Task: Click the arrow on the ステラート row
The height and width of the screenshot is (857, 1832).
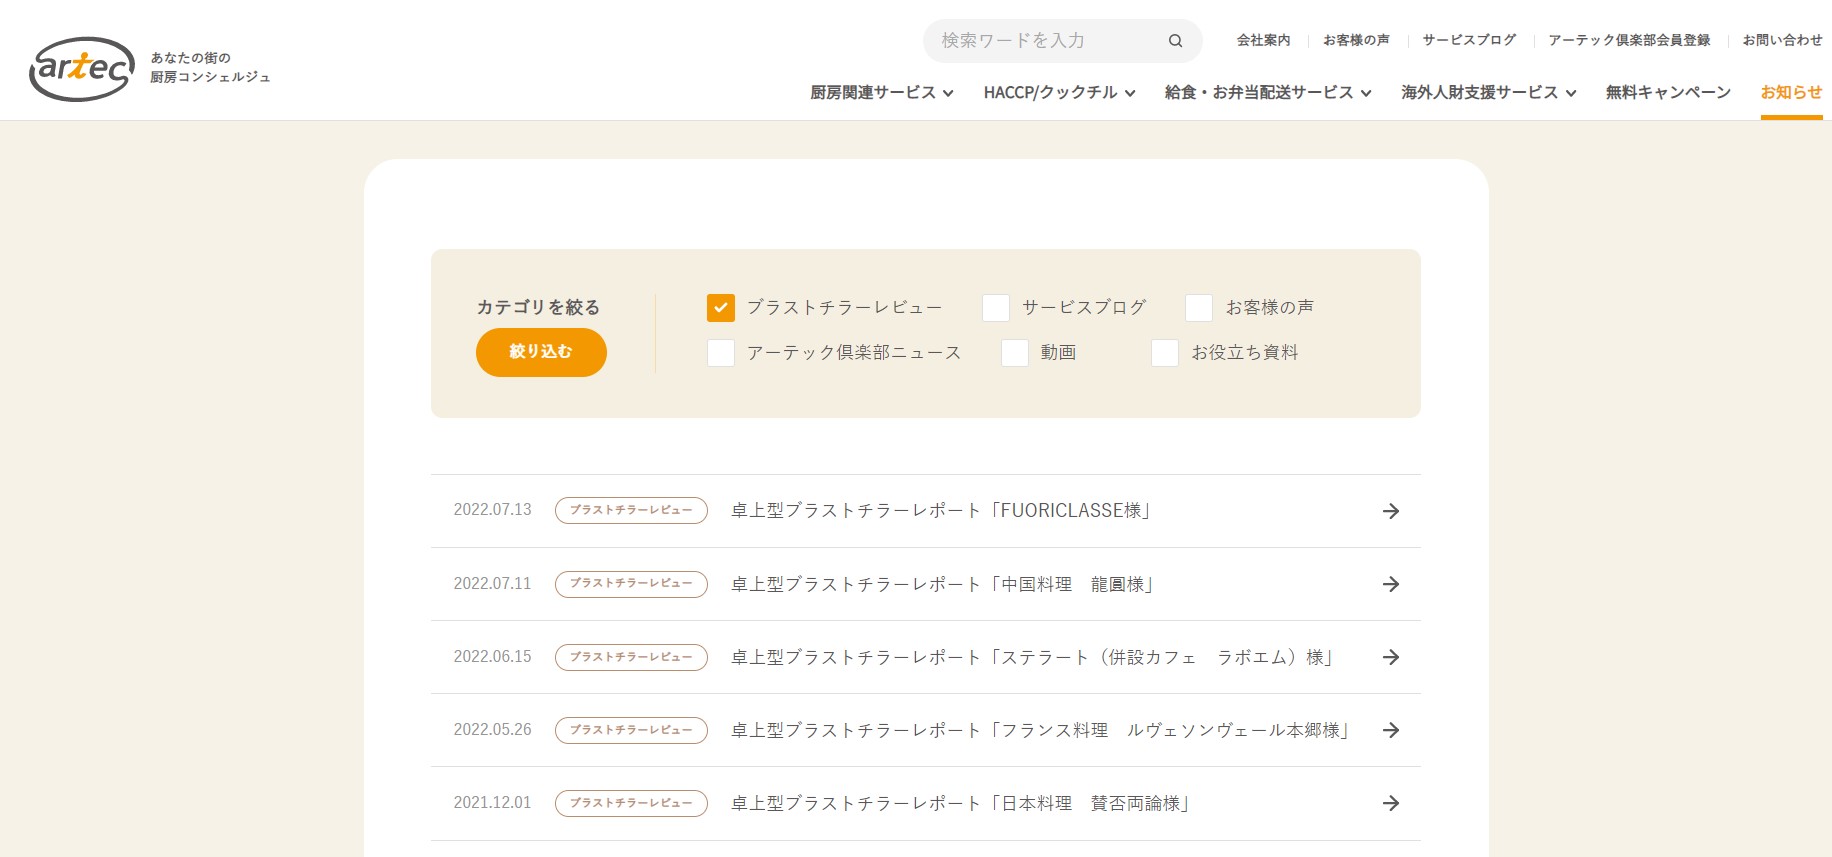Action: tap(1390, 657)
